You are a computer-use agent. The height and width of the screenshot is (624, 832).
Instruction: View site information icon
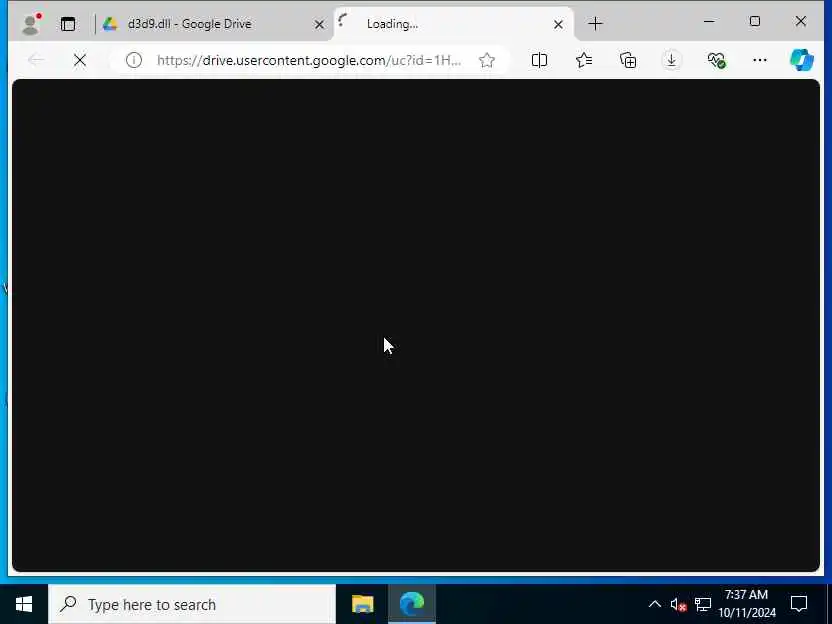click(134, 60)
